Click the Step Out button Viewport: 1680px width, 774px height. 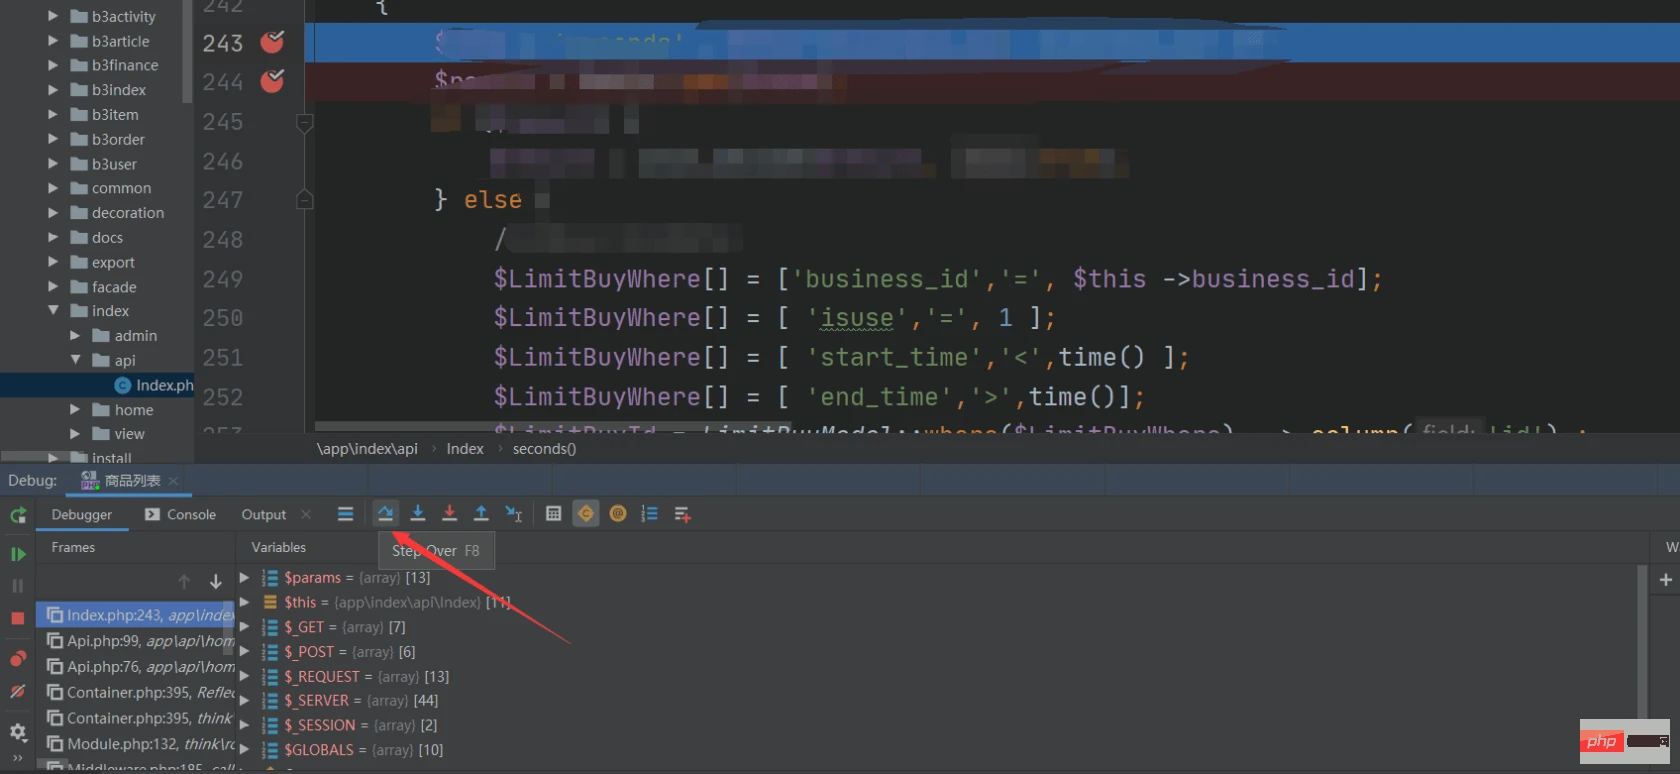(481, 514)
